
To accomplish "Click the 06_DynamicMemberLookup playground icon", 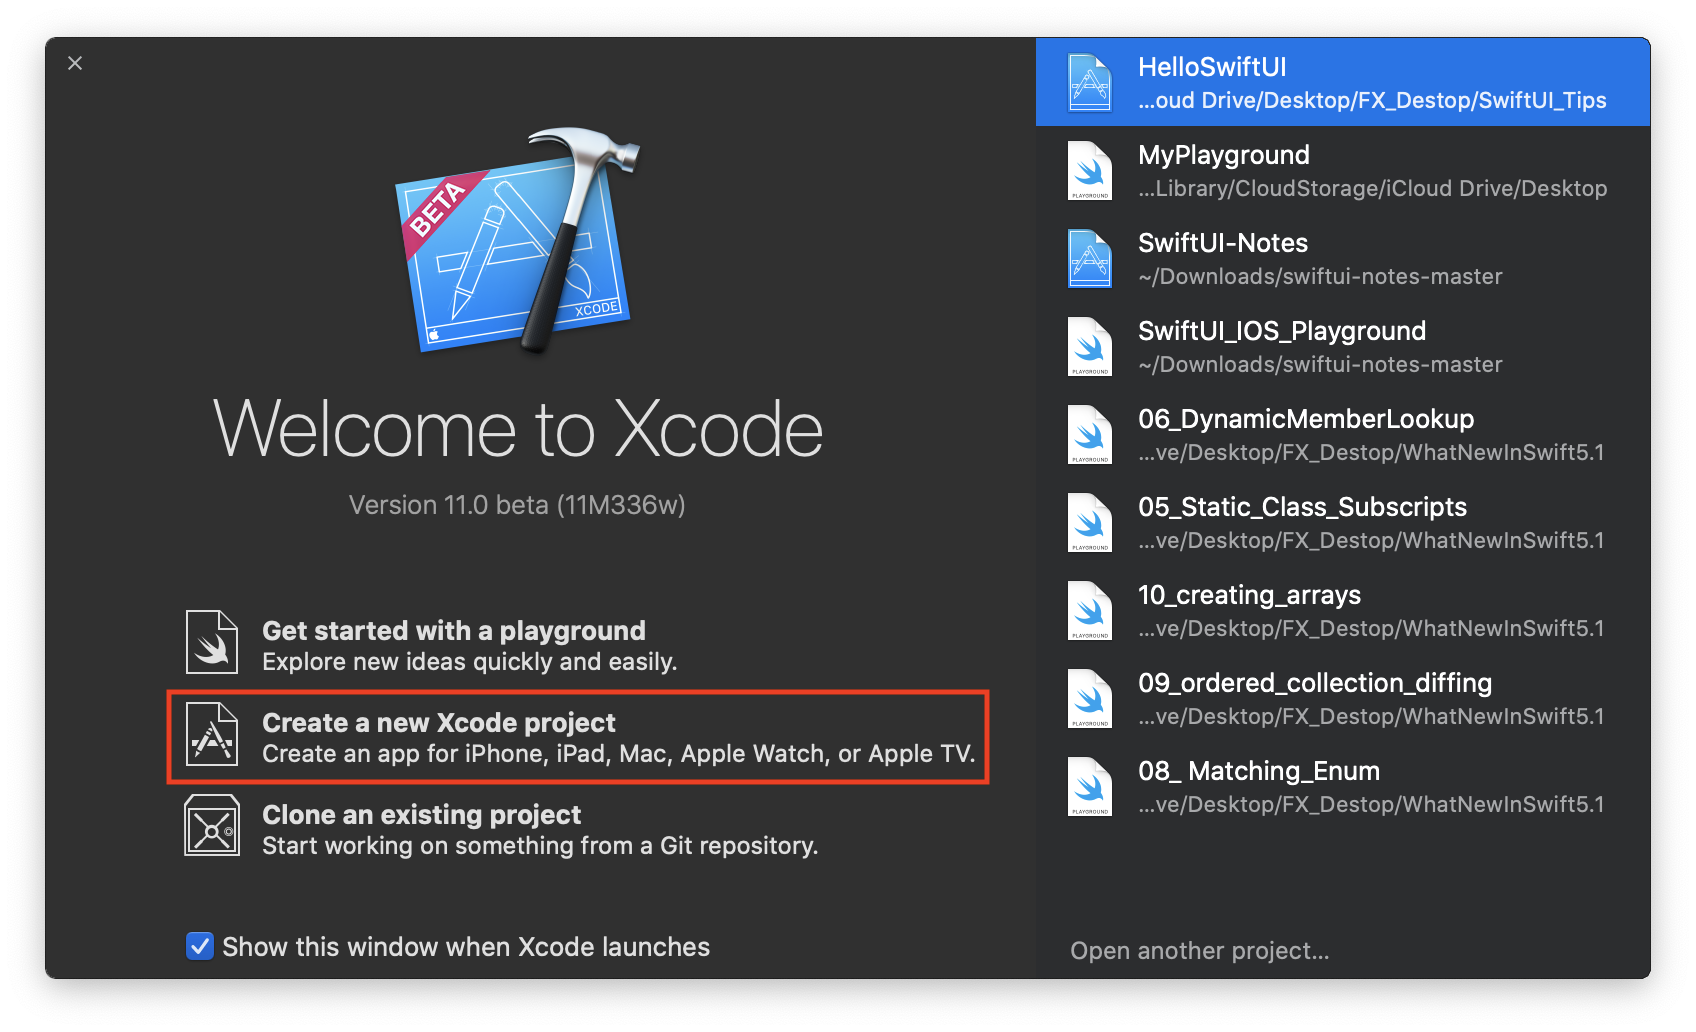I will [1090, 434].
